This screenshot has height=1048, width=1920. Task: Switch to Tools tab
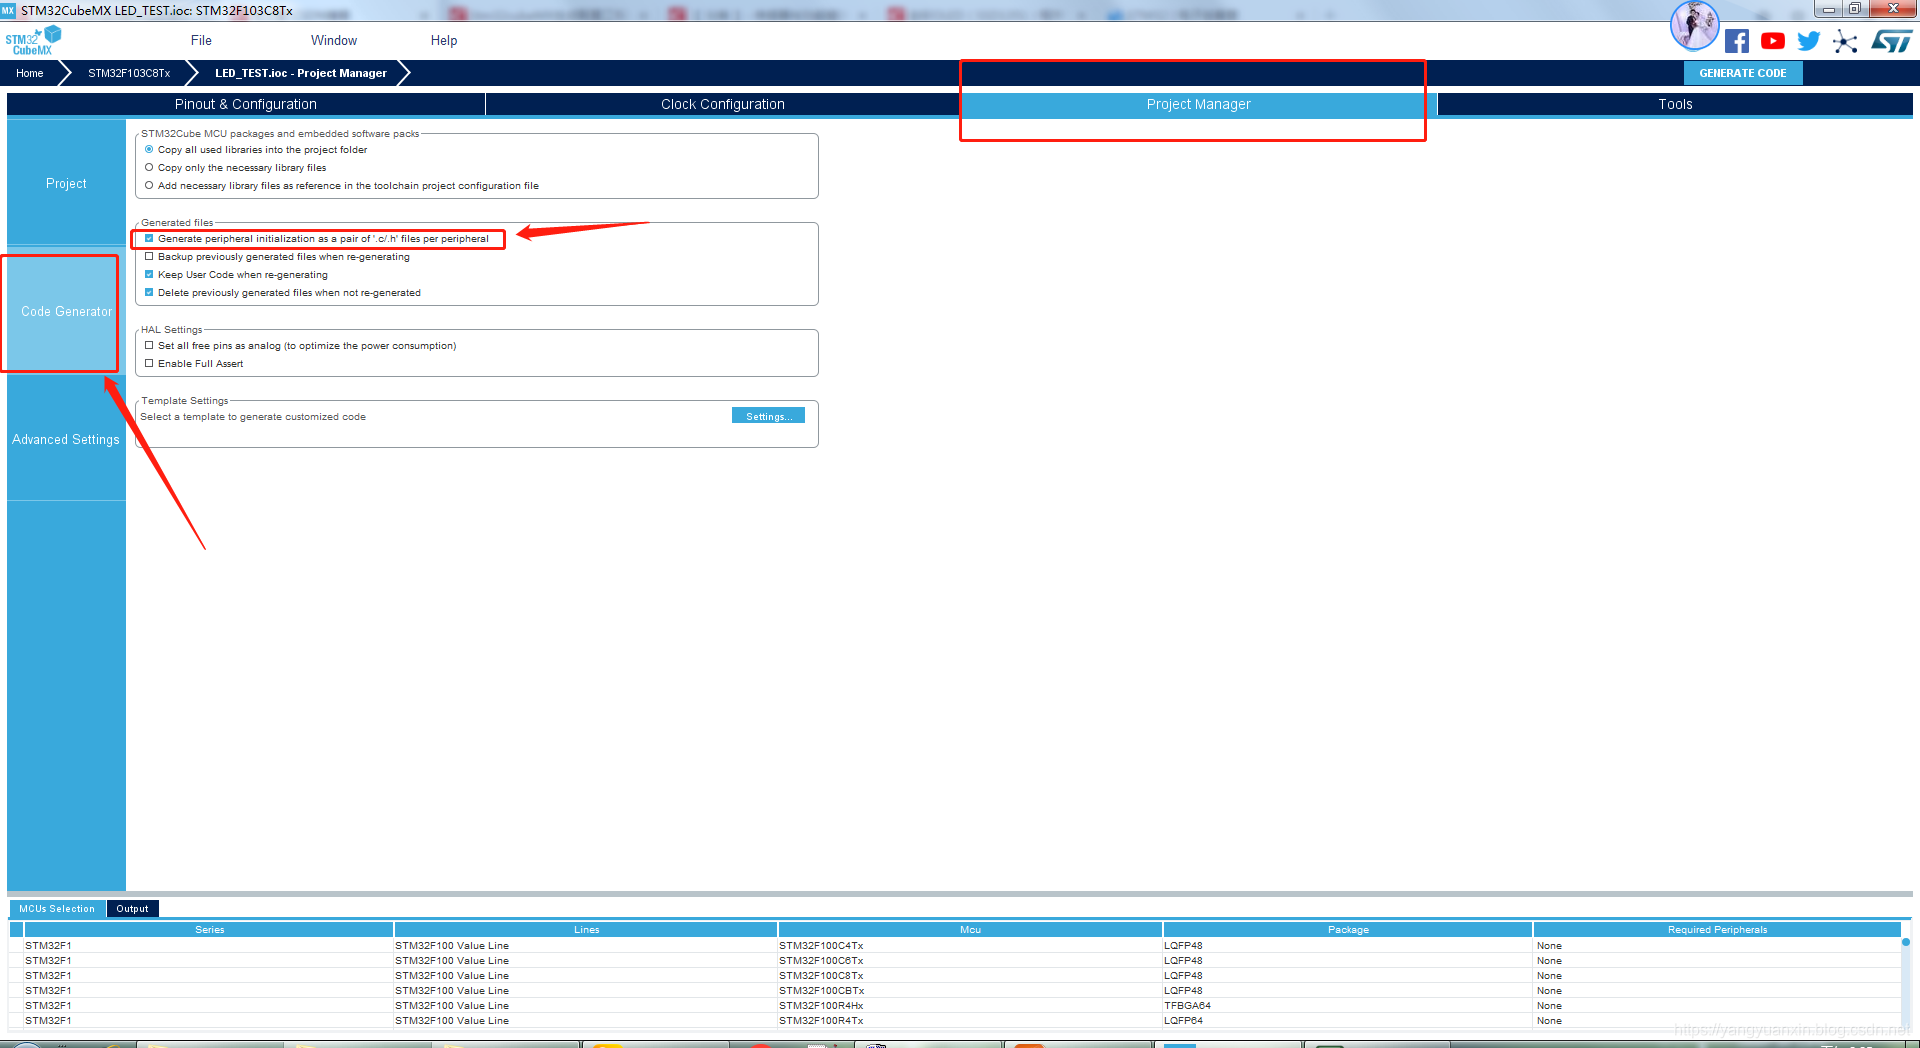pyautogui.click(x=1675, y=104)
